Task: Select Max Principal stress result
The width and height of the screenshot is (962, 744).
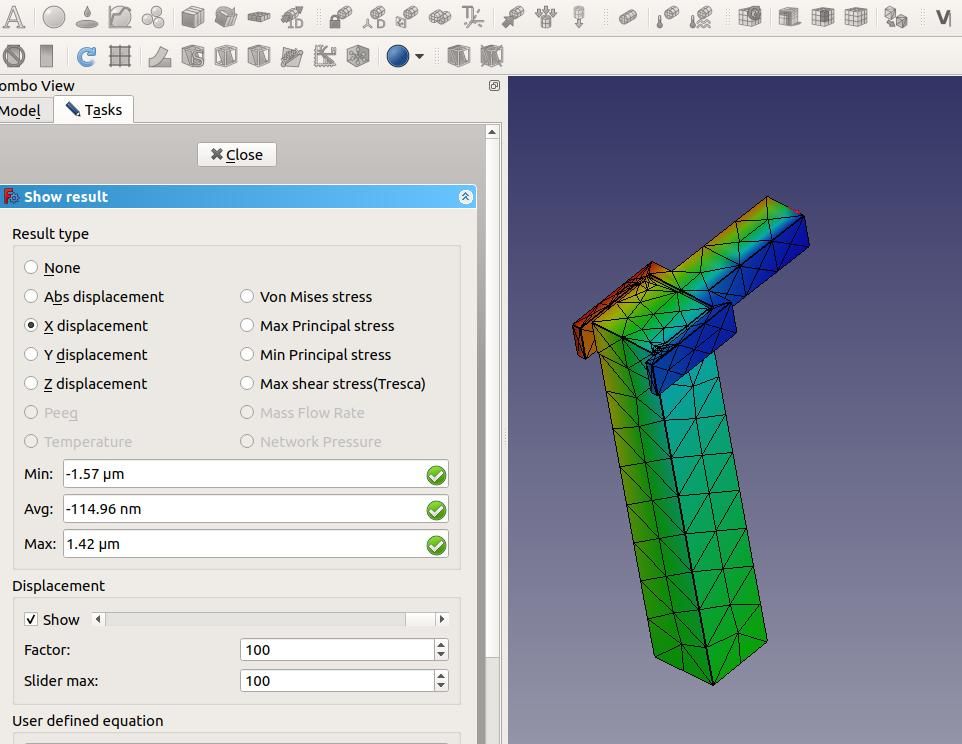Action: [x=317, y=325]
